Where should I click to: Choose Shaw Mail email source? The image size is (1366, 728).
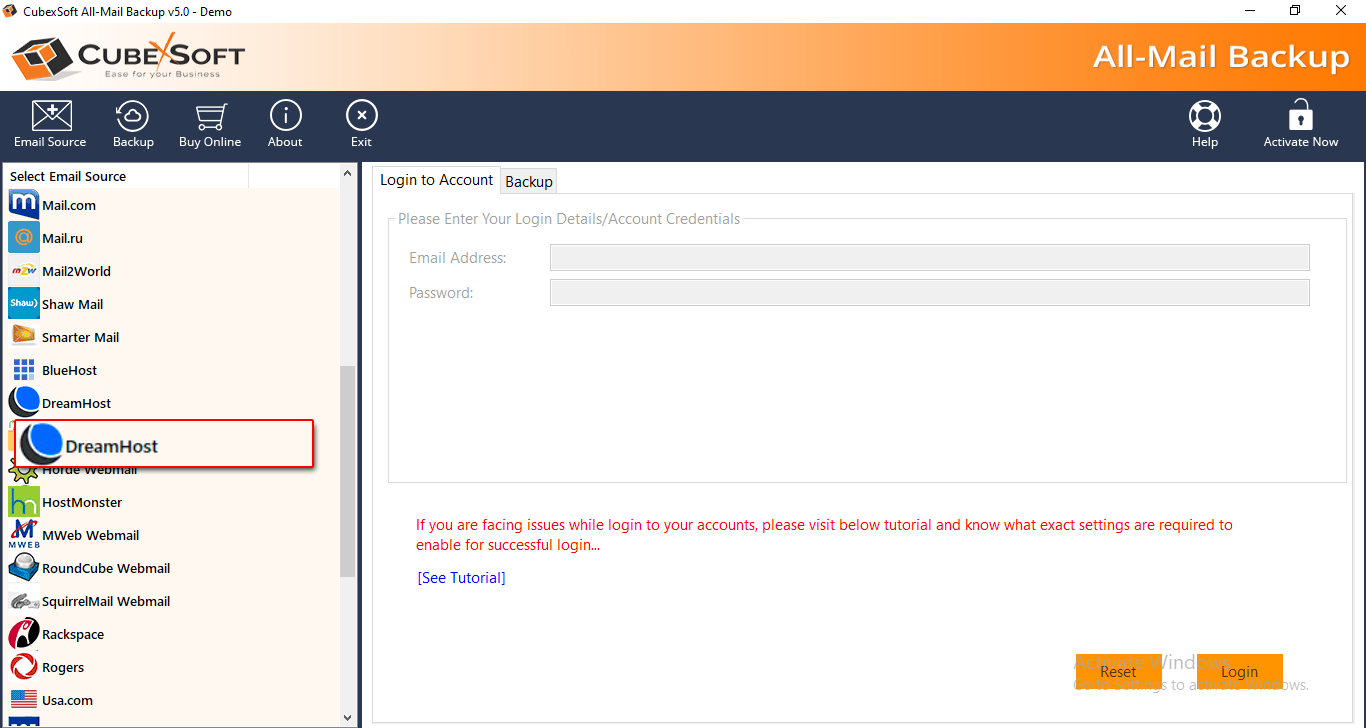(72, 304)
